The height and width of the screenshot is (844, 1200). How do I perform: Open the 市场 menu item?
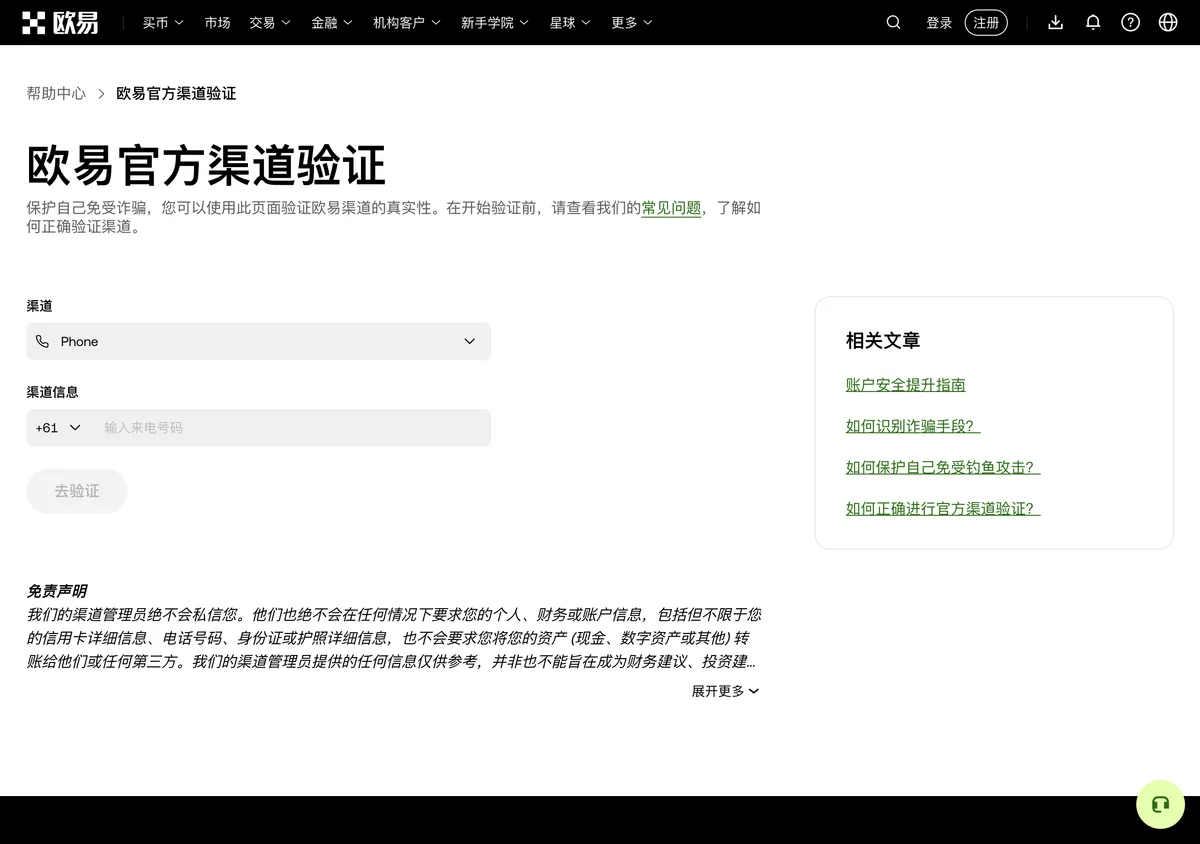tap(217, 22)
